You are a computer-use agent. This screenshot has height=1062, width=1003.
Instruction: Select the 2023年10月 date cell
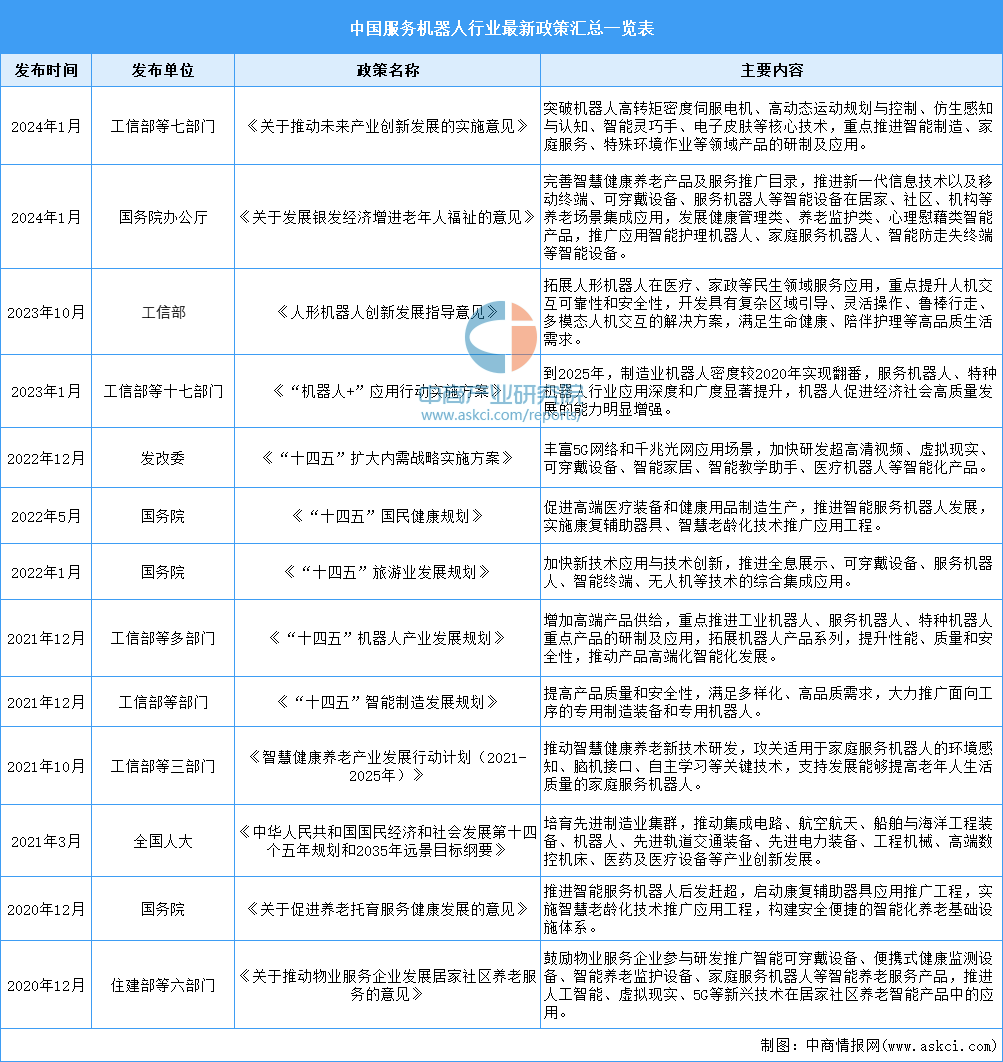pyautogui.click(x=46, y=312)
